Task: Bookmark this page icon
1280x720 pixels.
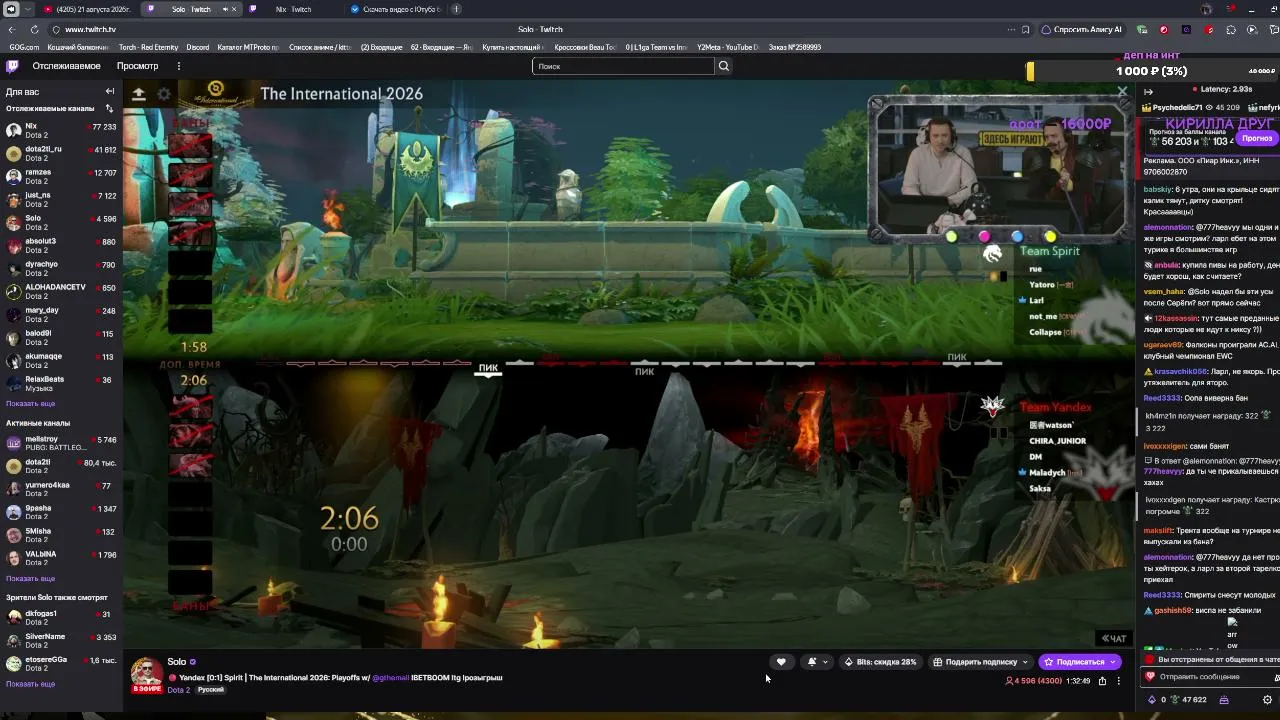Action: point(1025,30)
